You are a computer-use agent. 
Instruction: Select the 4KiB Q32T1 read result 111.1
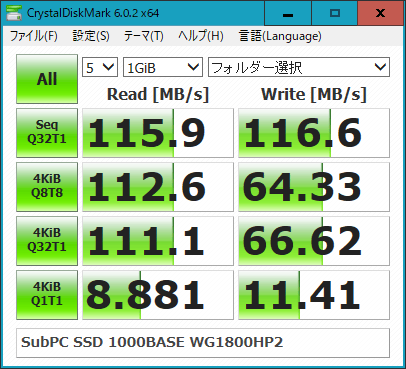point(158,241)
